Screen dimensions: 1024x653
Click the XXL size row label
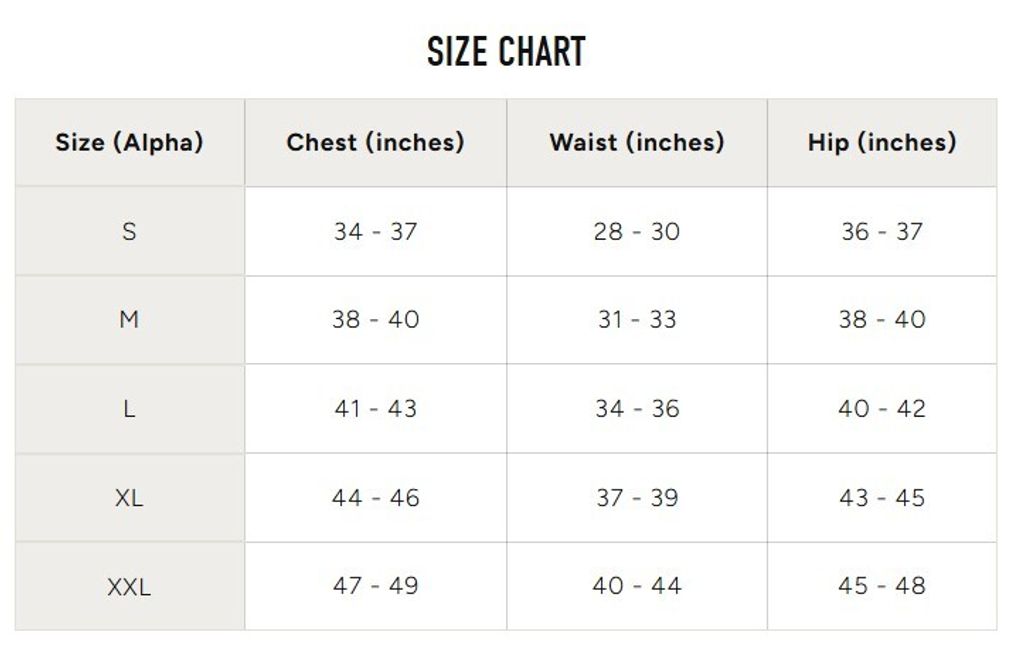point(129,586)
